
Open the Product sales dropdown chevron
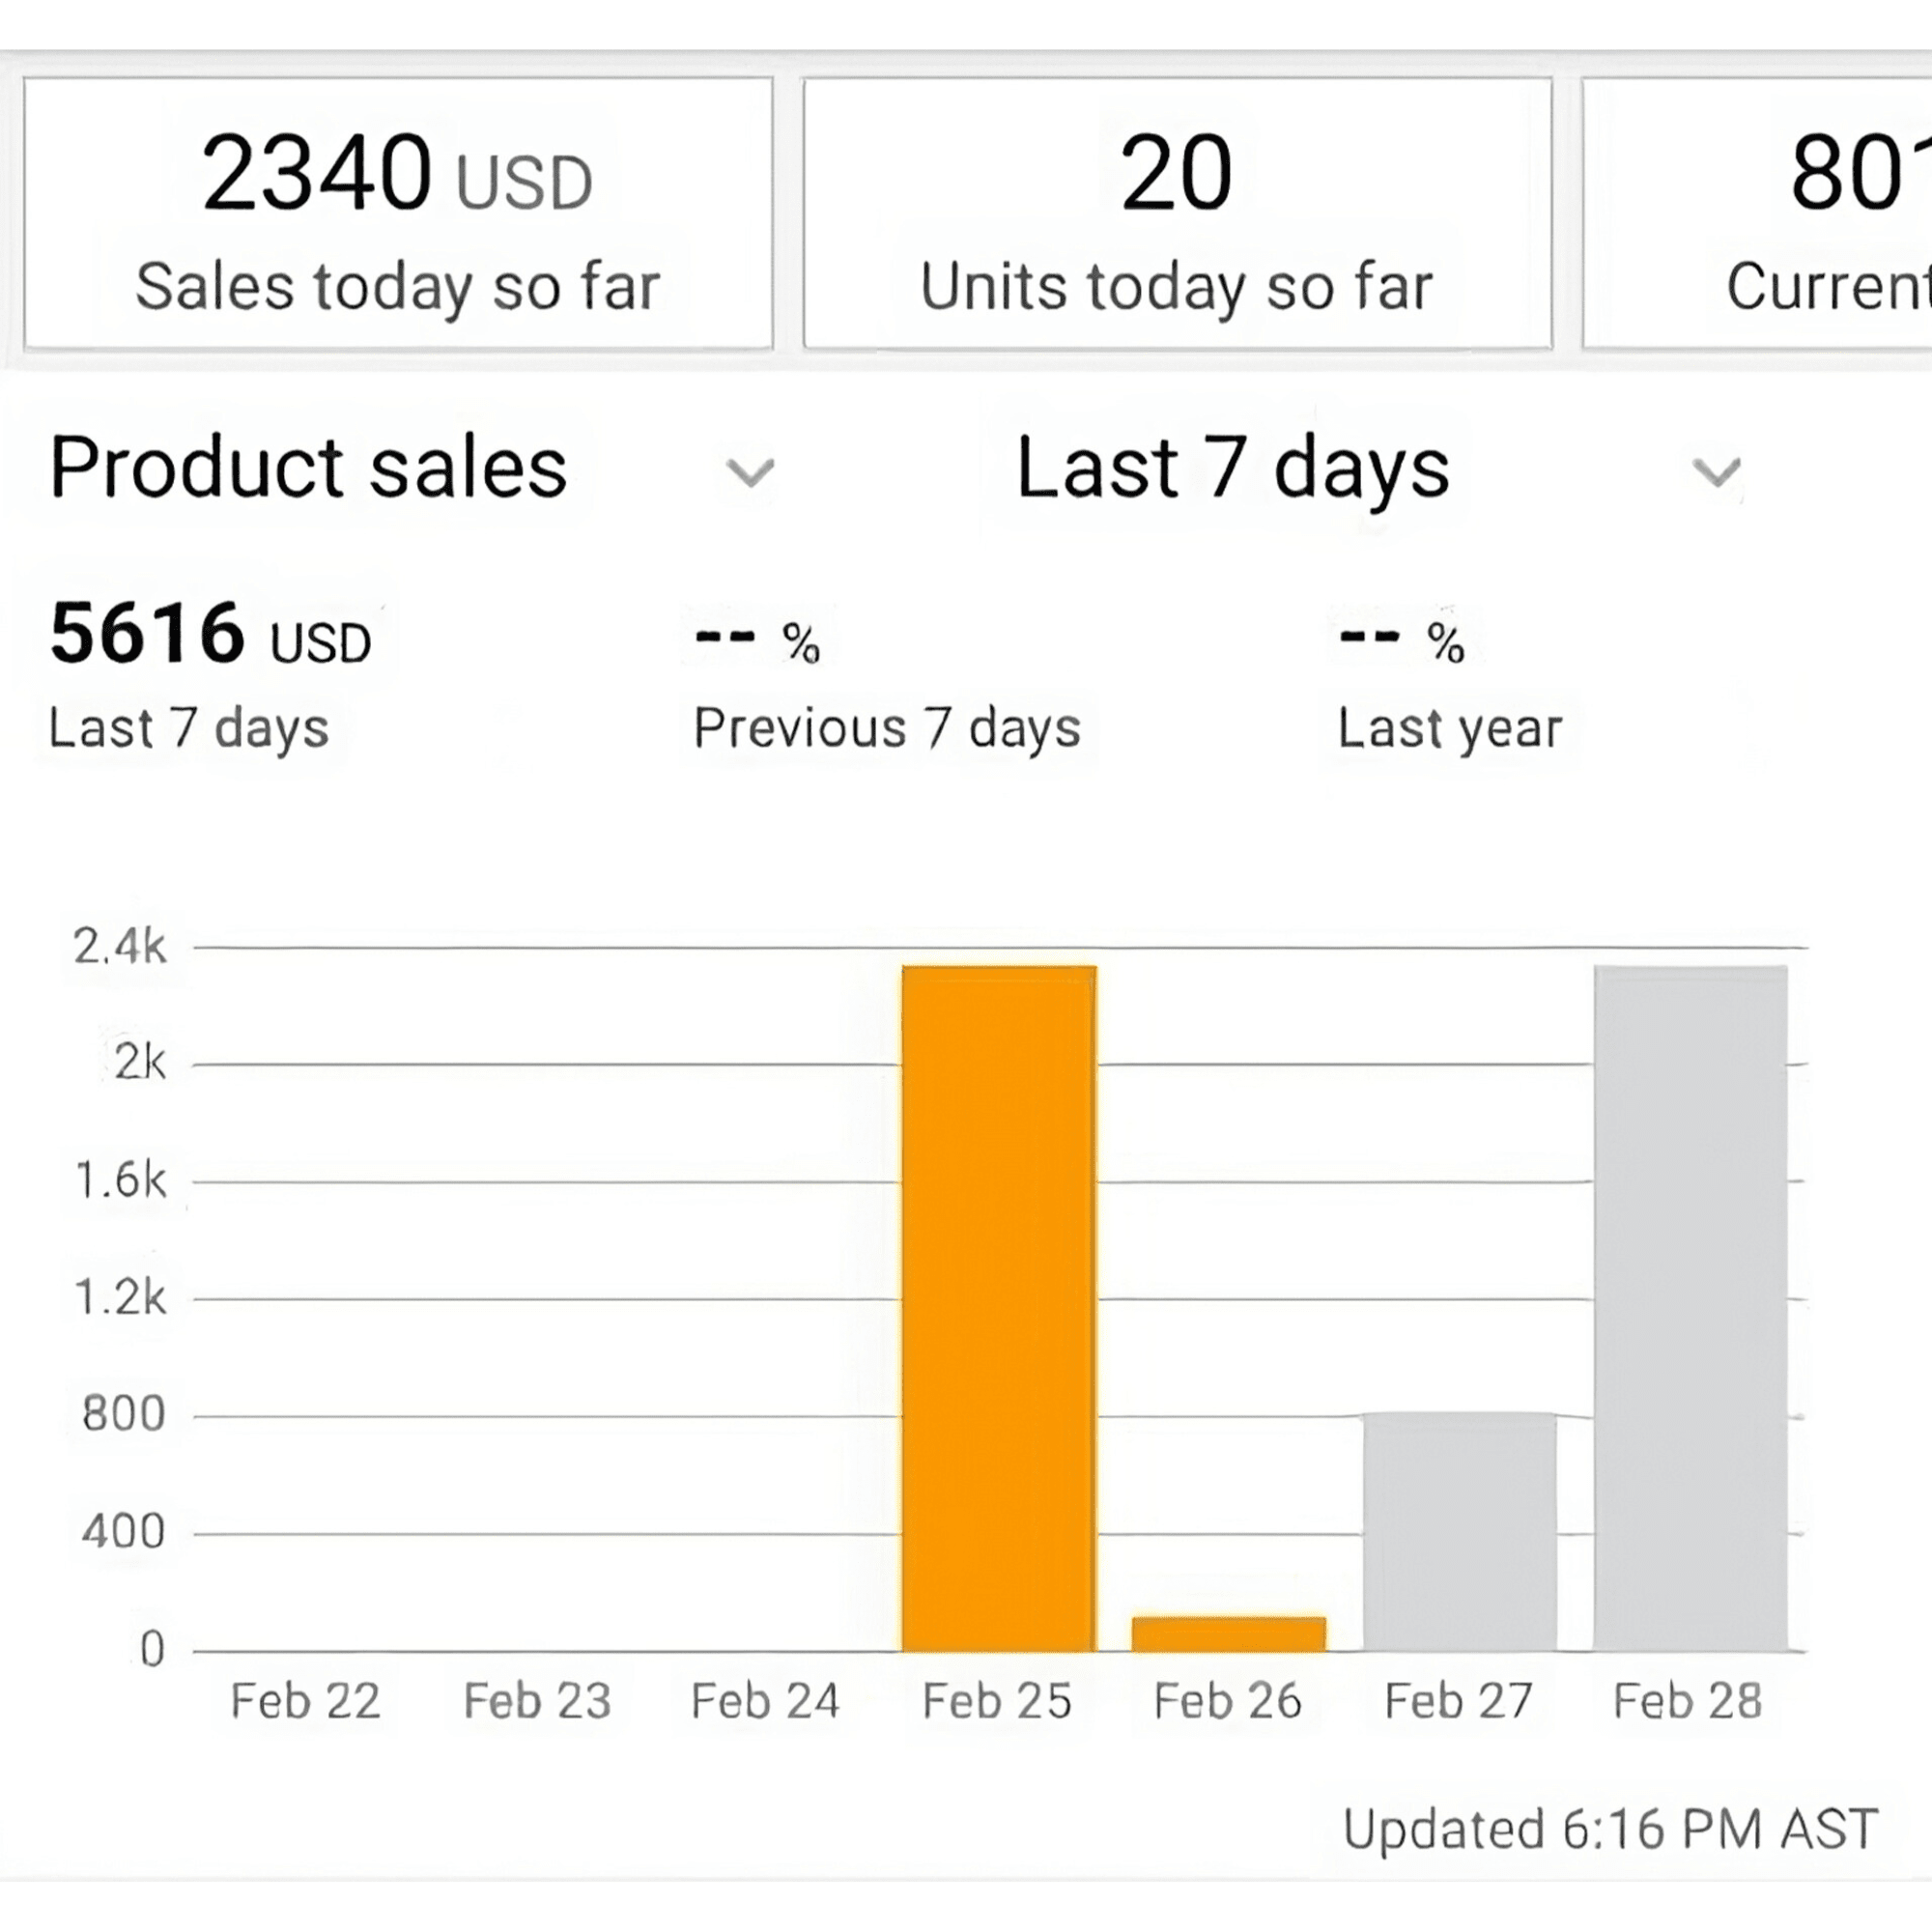(x=750, y=471)
